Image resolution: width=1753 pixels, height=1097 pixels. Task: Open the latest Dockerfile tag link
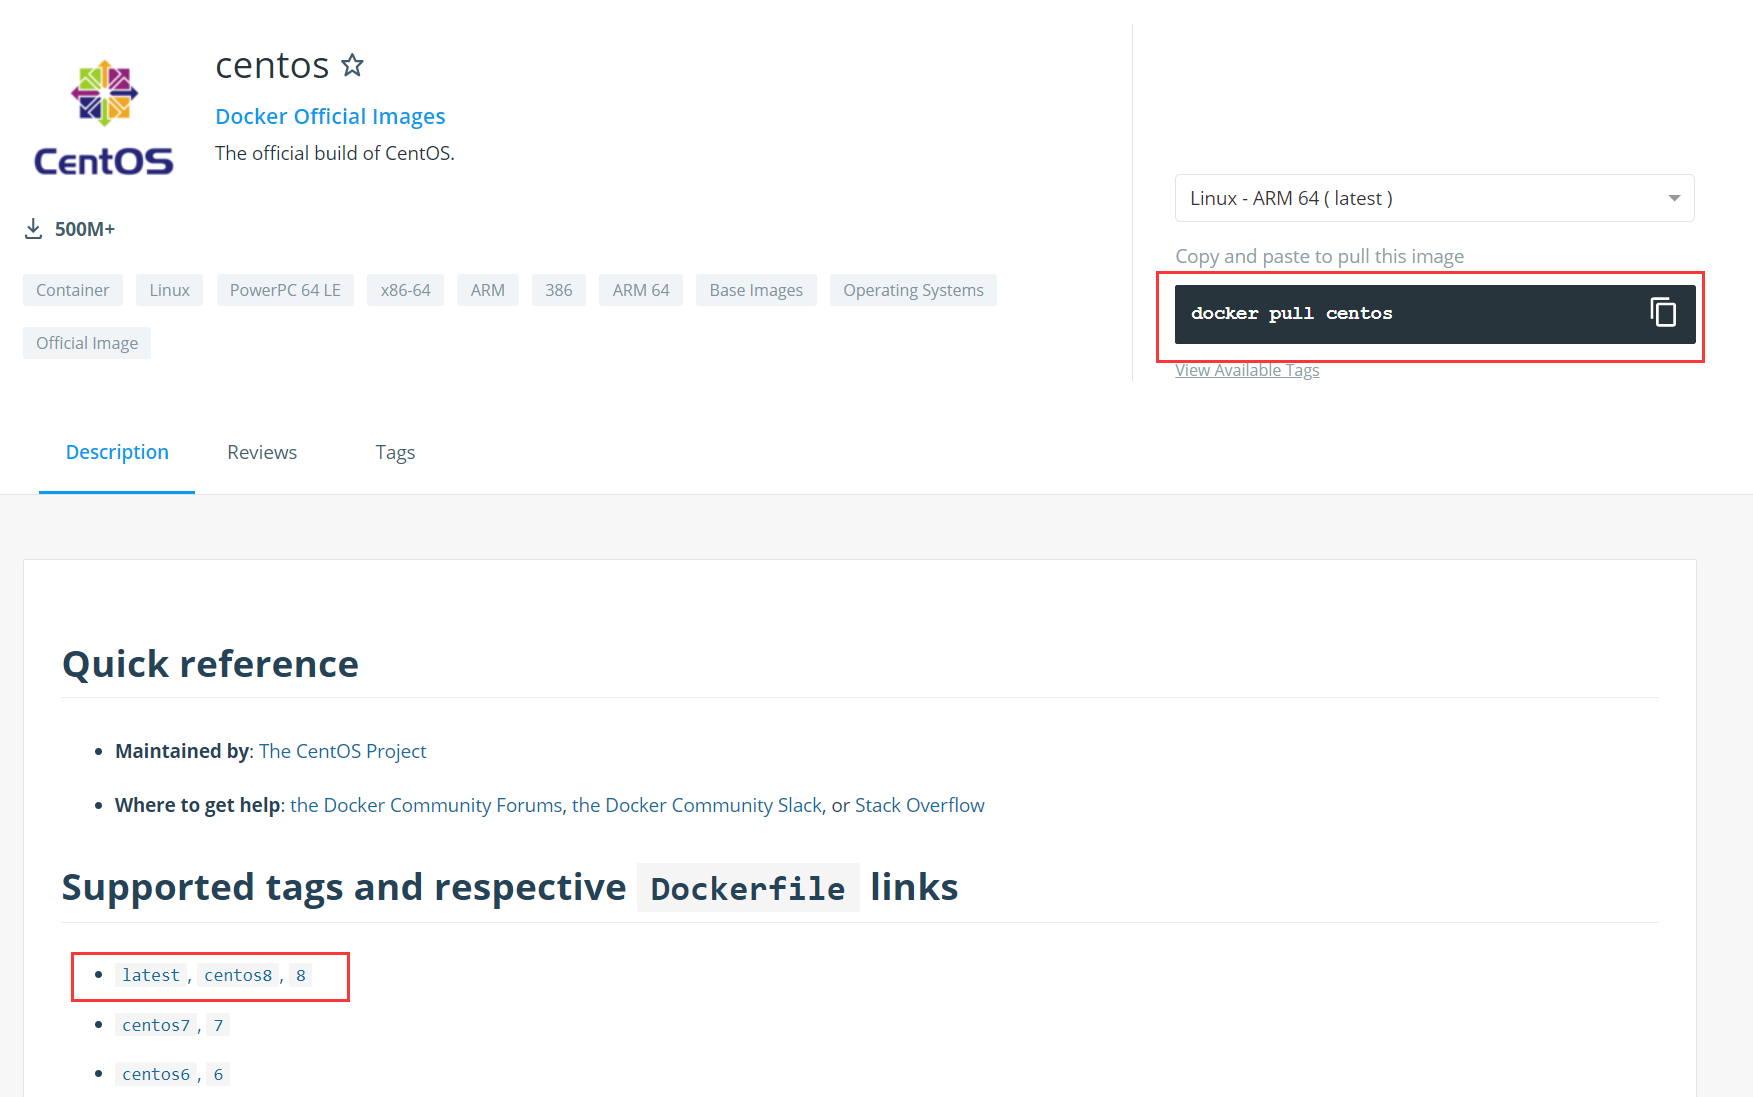[x=151, y=975]
